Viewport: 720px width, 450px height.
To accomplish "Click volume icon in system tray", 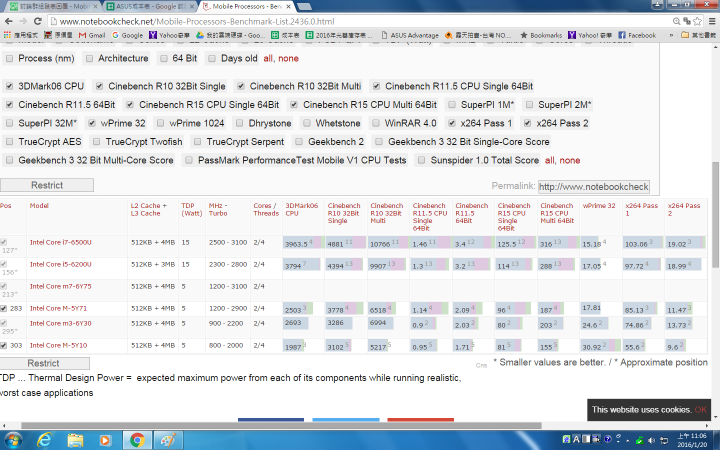I will pos(652,440).
